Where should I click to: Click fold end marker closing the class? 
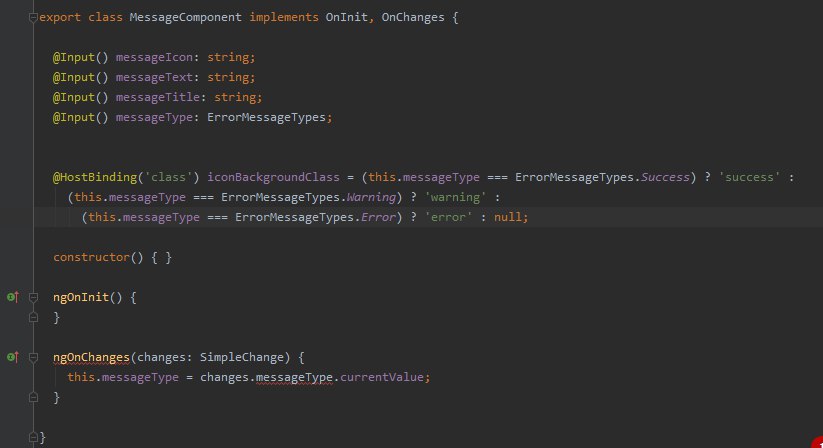coord(33,437)
